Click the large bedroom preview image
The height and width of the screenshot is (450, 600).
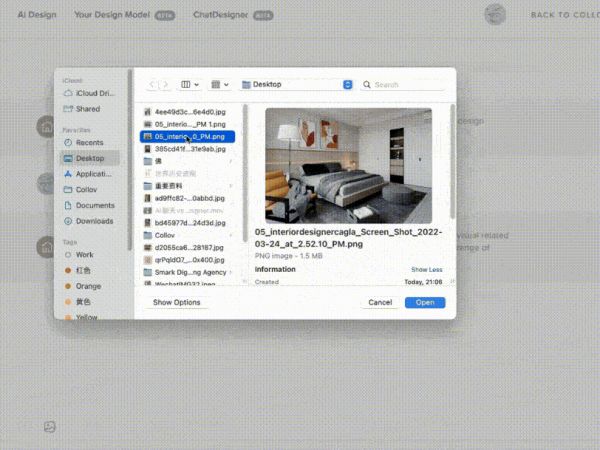[x=347, y=165]
